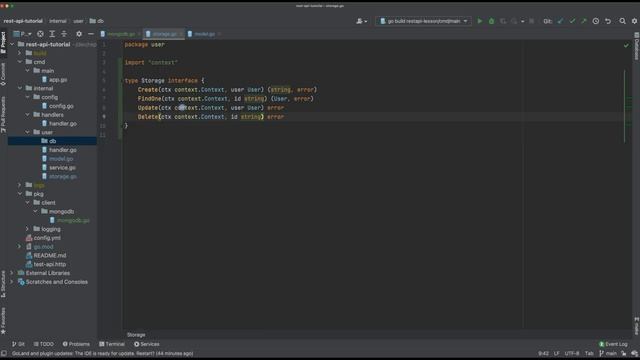Viewport: 640px width, 360px height.
Task: Open Git history clock icon
Action: tap(596, 21)
